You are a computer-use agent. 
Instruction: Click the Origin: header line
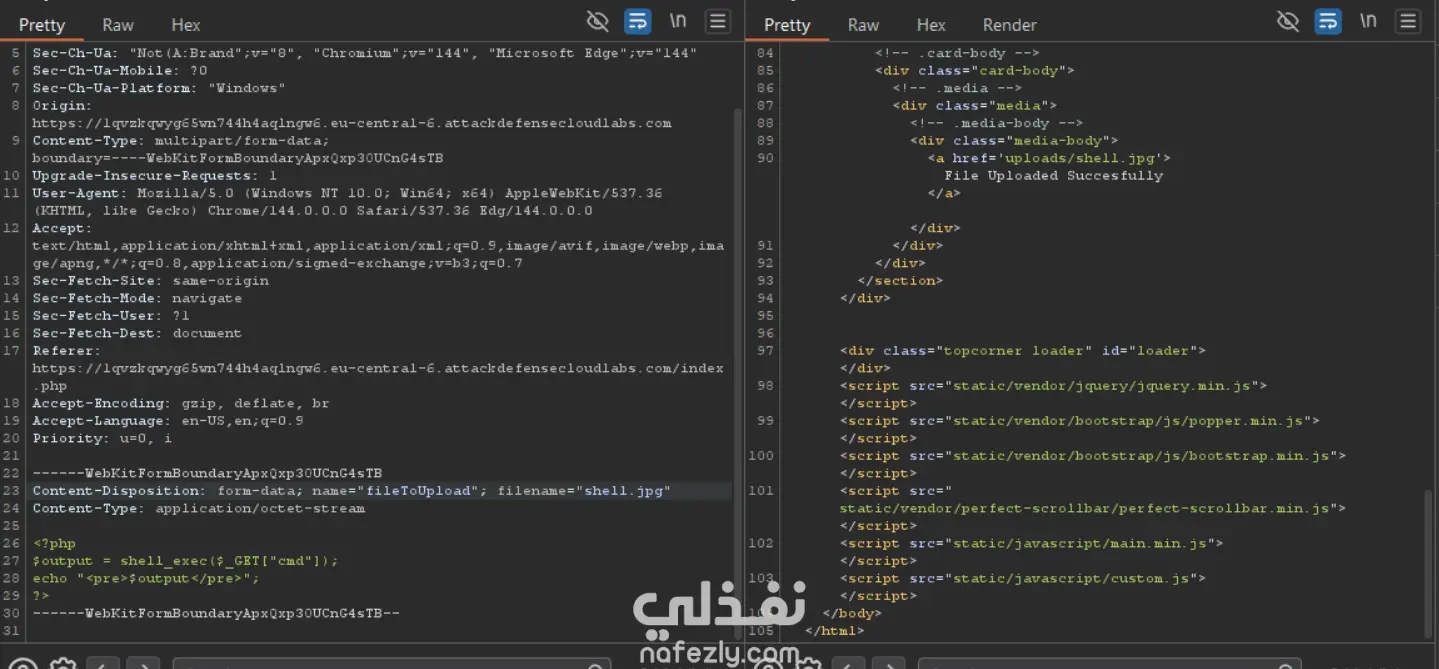62,106
